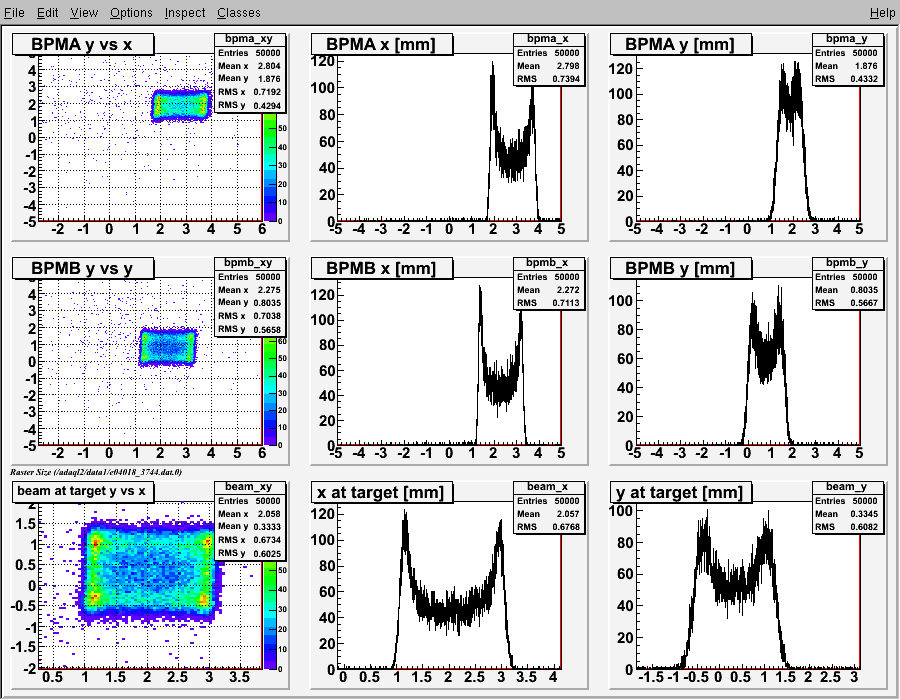Select the color palette of BPMA y vs x
Image resolution: width=900 pixels, height=700 pixels.
(x=270, y=166)
